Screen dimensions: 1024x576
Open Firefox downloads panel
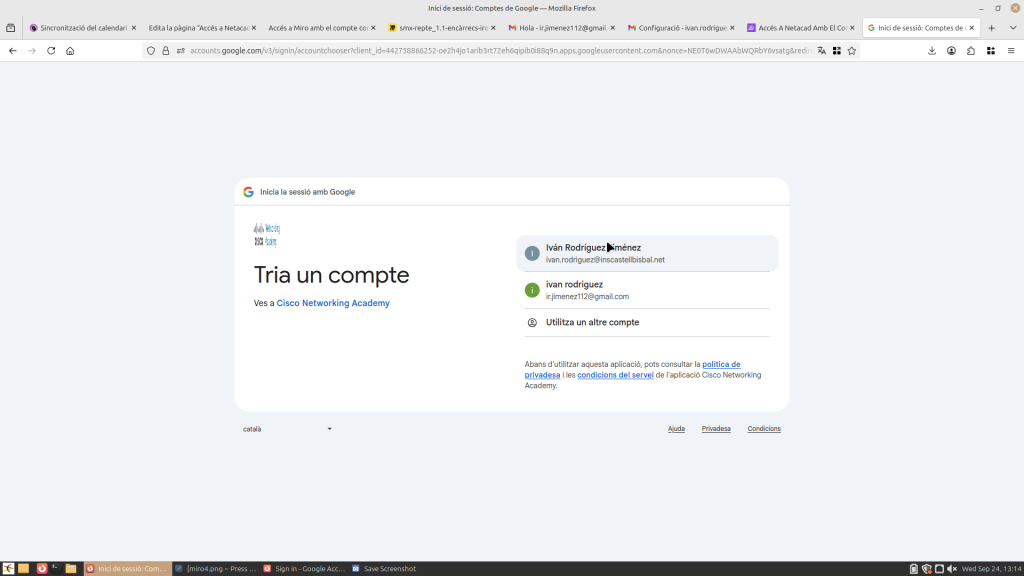coord(932,50)
